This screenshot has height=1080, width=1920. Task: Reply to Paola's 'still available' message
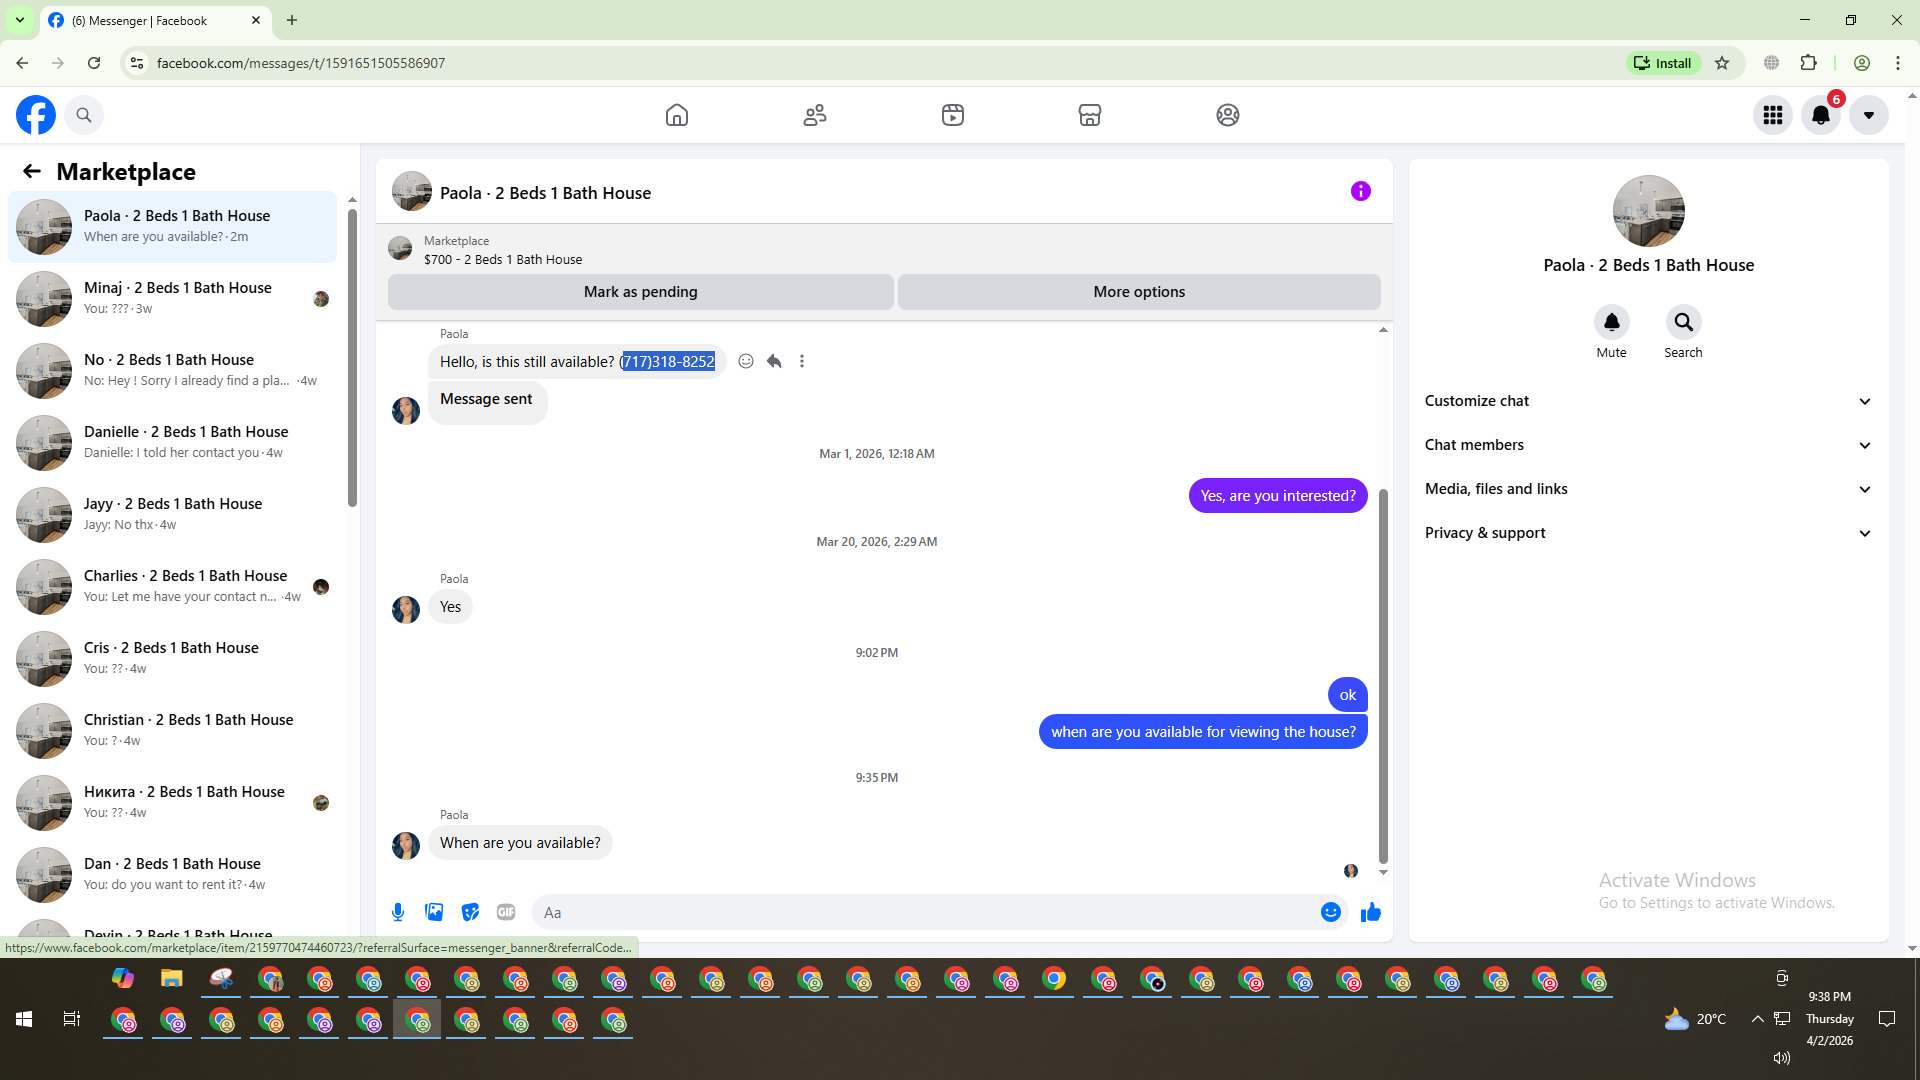coord(774,361)
